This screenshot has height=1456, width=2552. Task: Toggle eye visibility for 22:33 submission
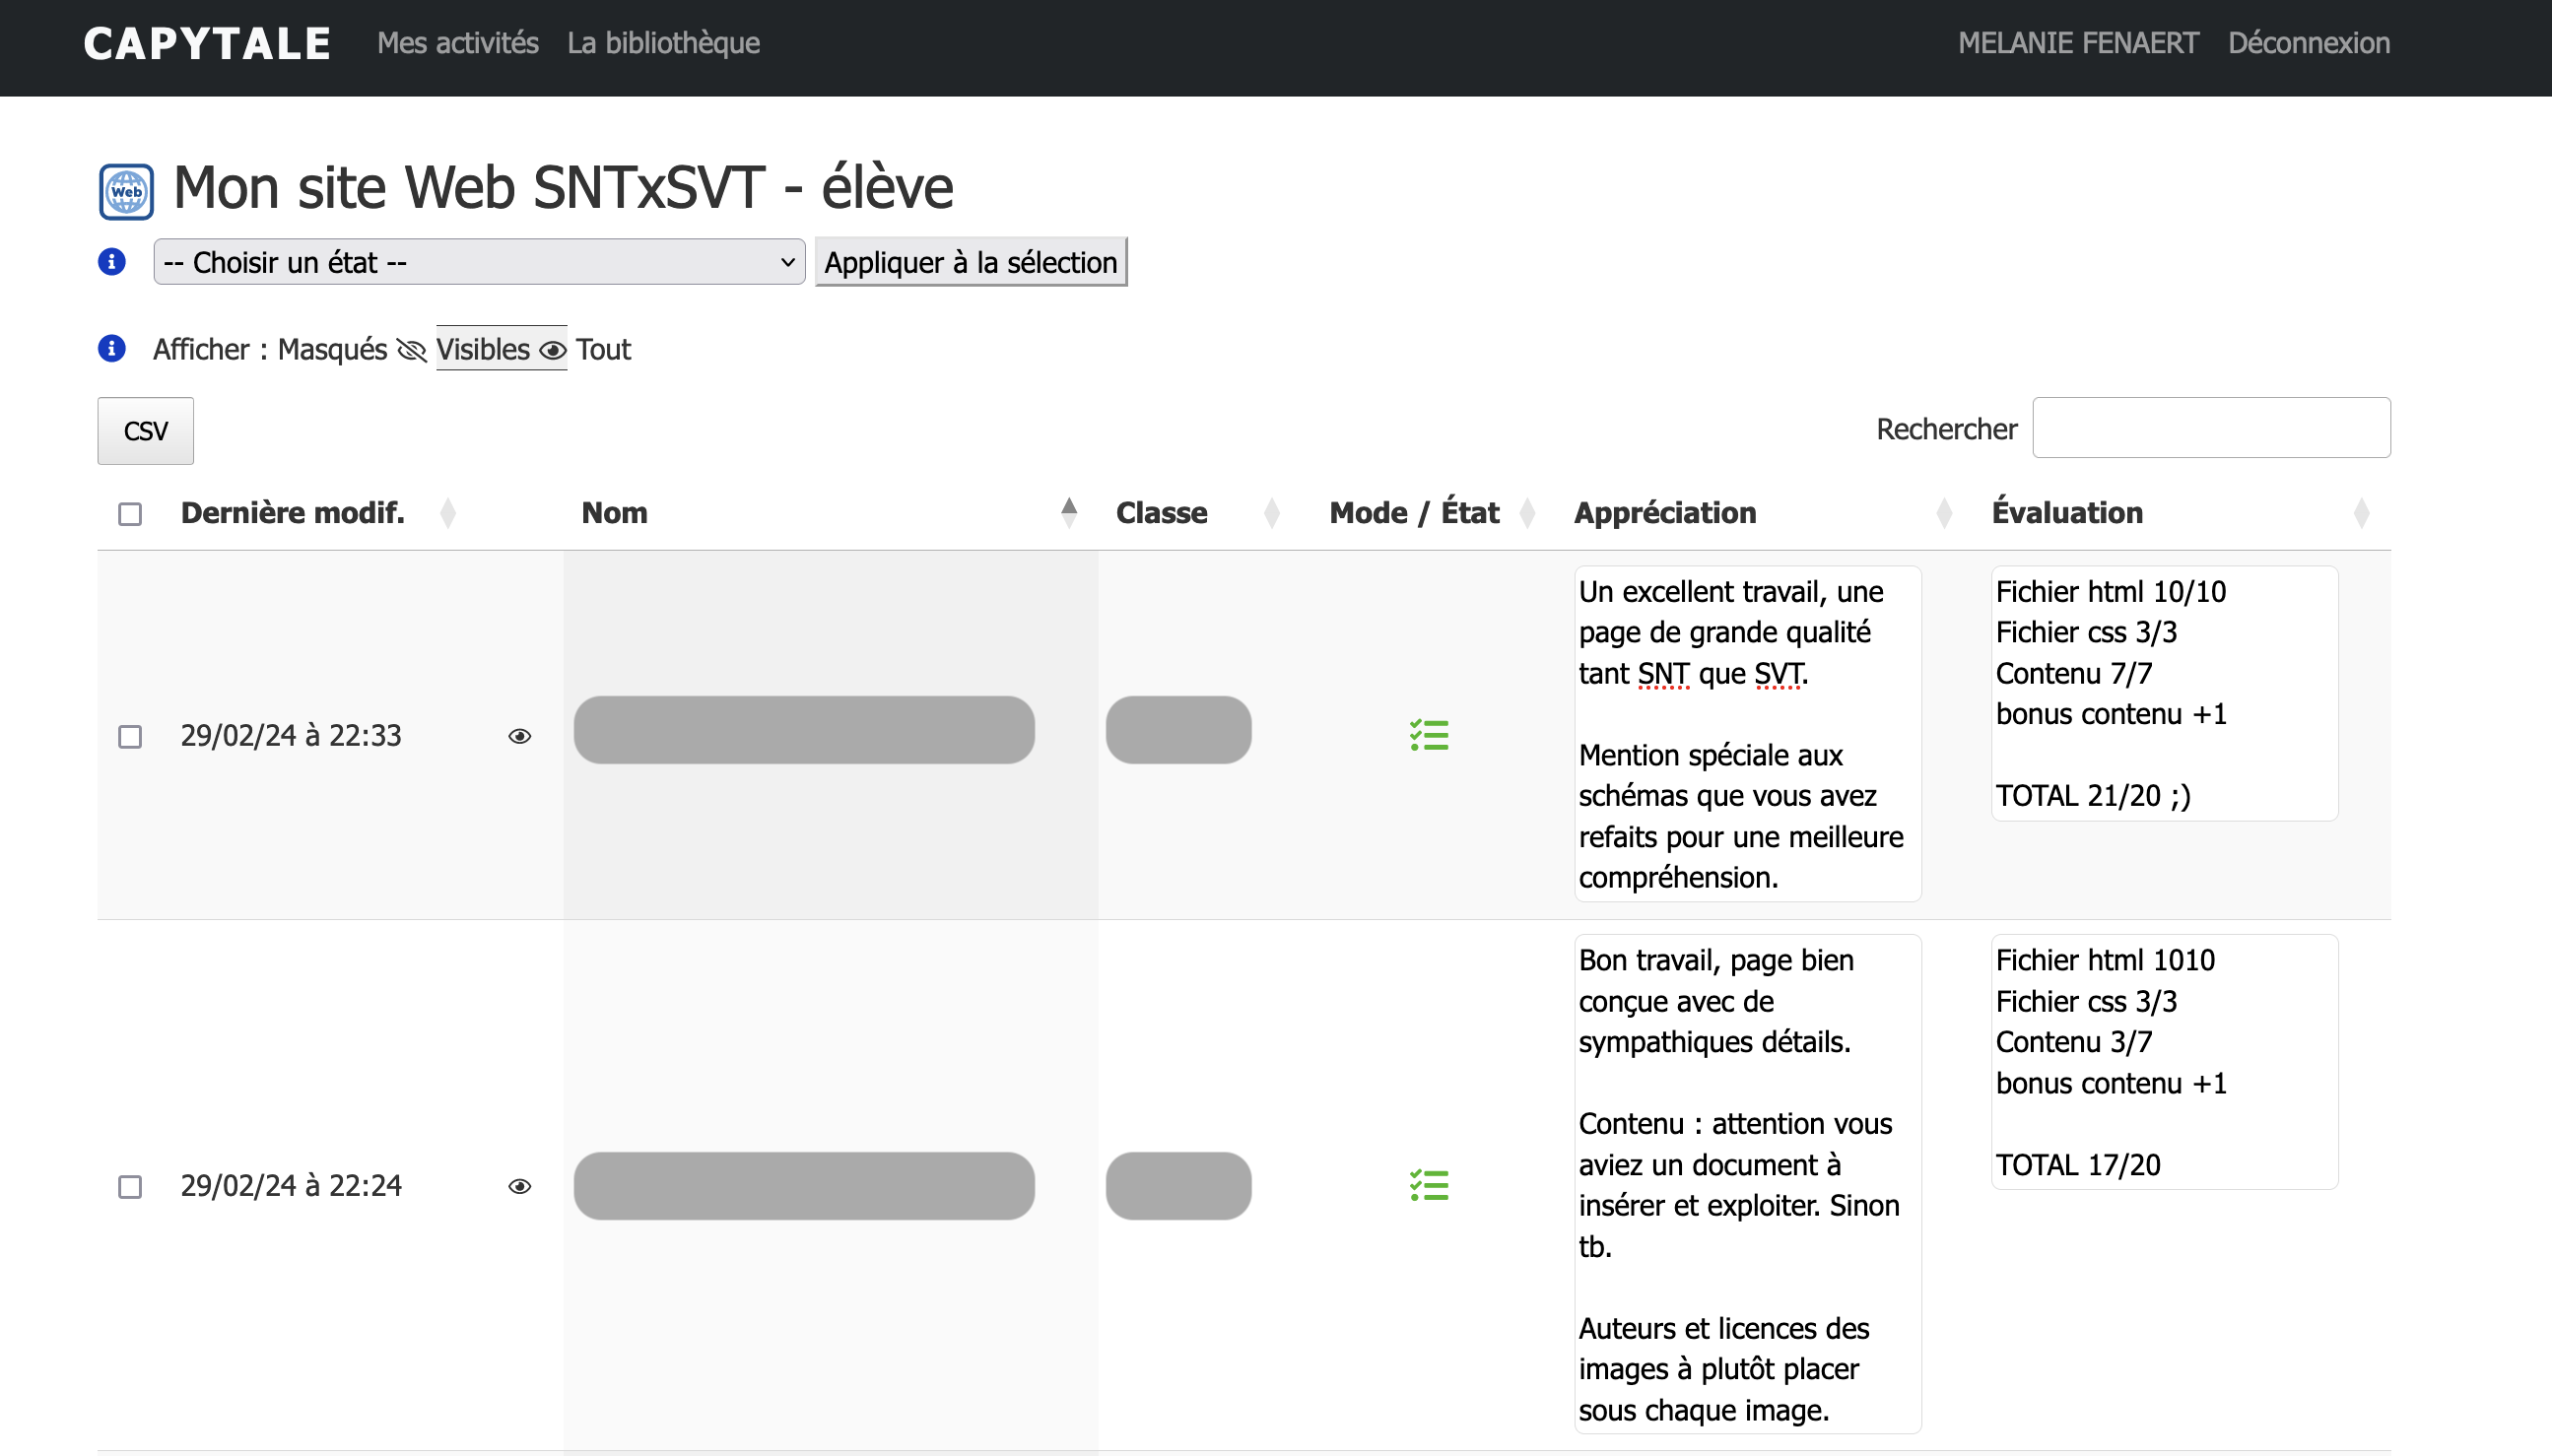(x=519, y=737)
